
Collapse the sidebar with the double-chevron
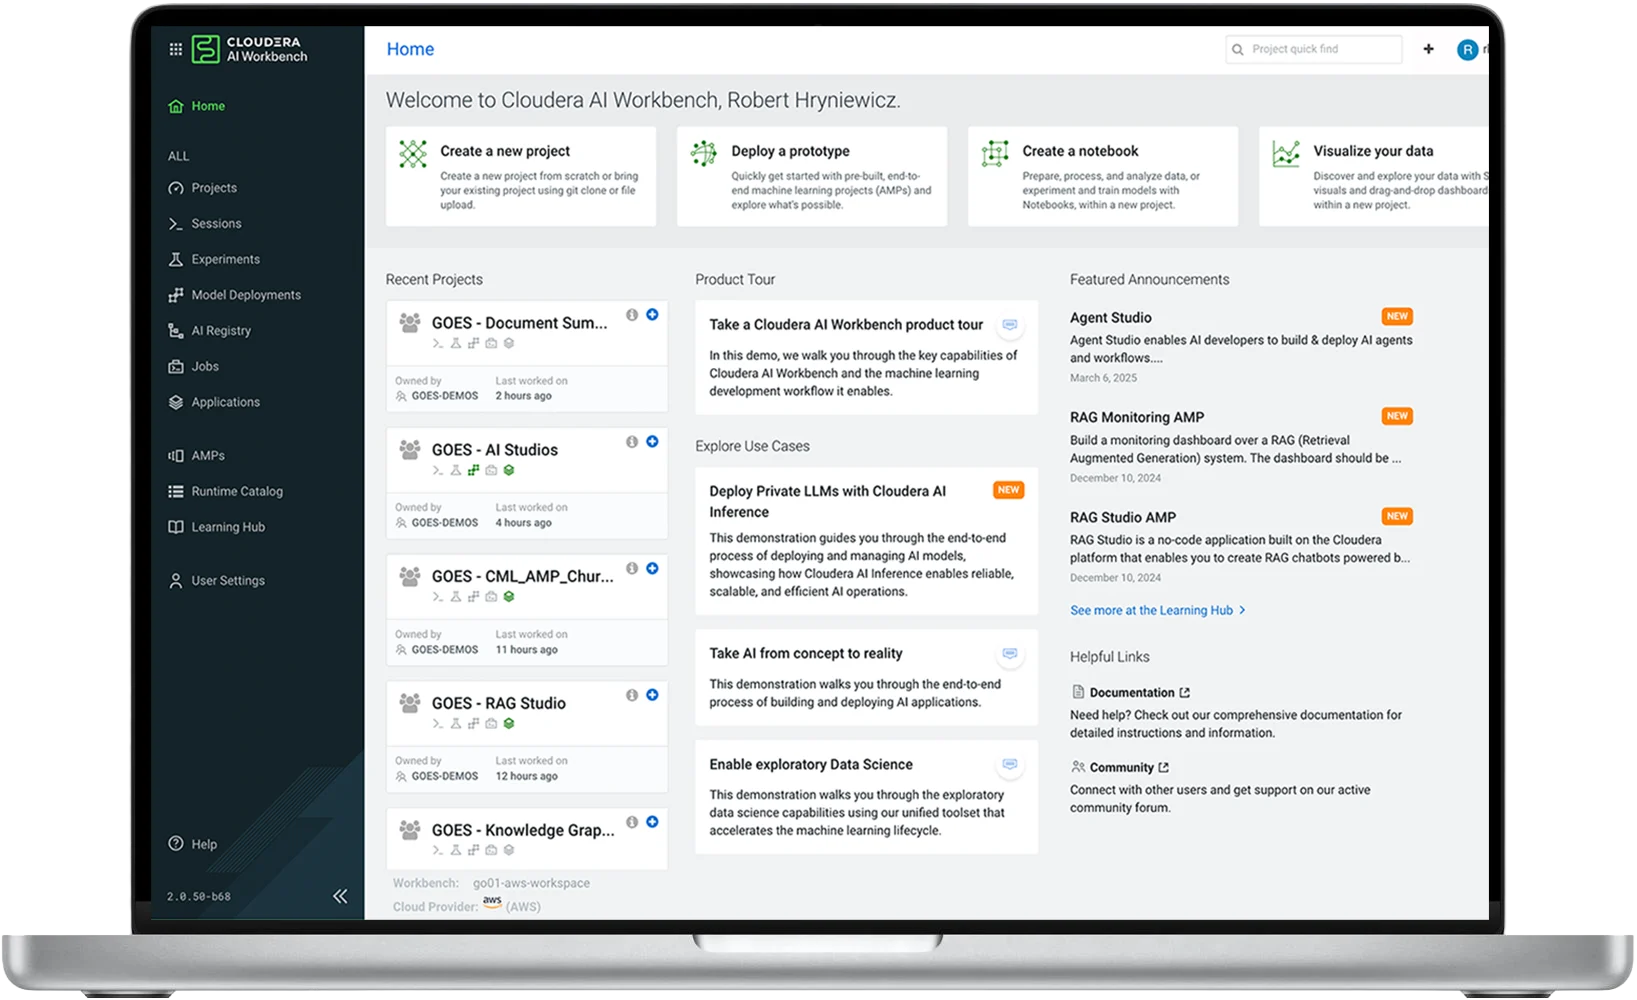tap(340, 896)
